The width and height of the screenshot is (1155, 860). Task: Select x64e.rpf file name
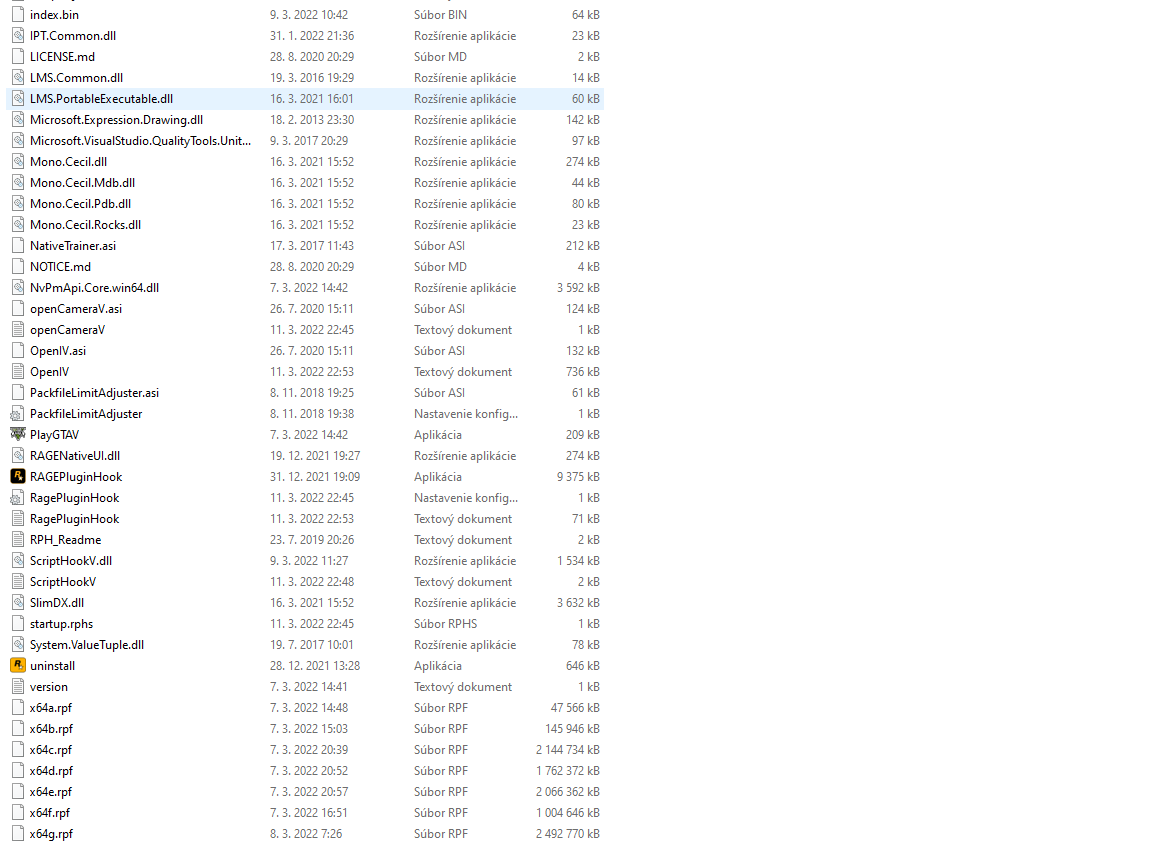[51, 792]
